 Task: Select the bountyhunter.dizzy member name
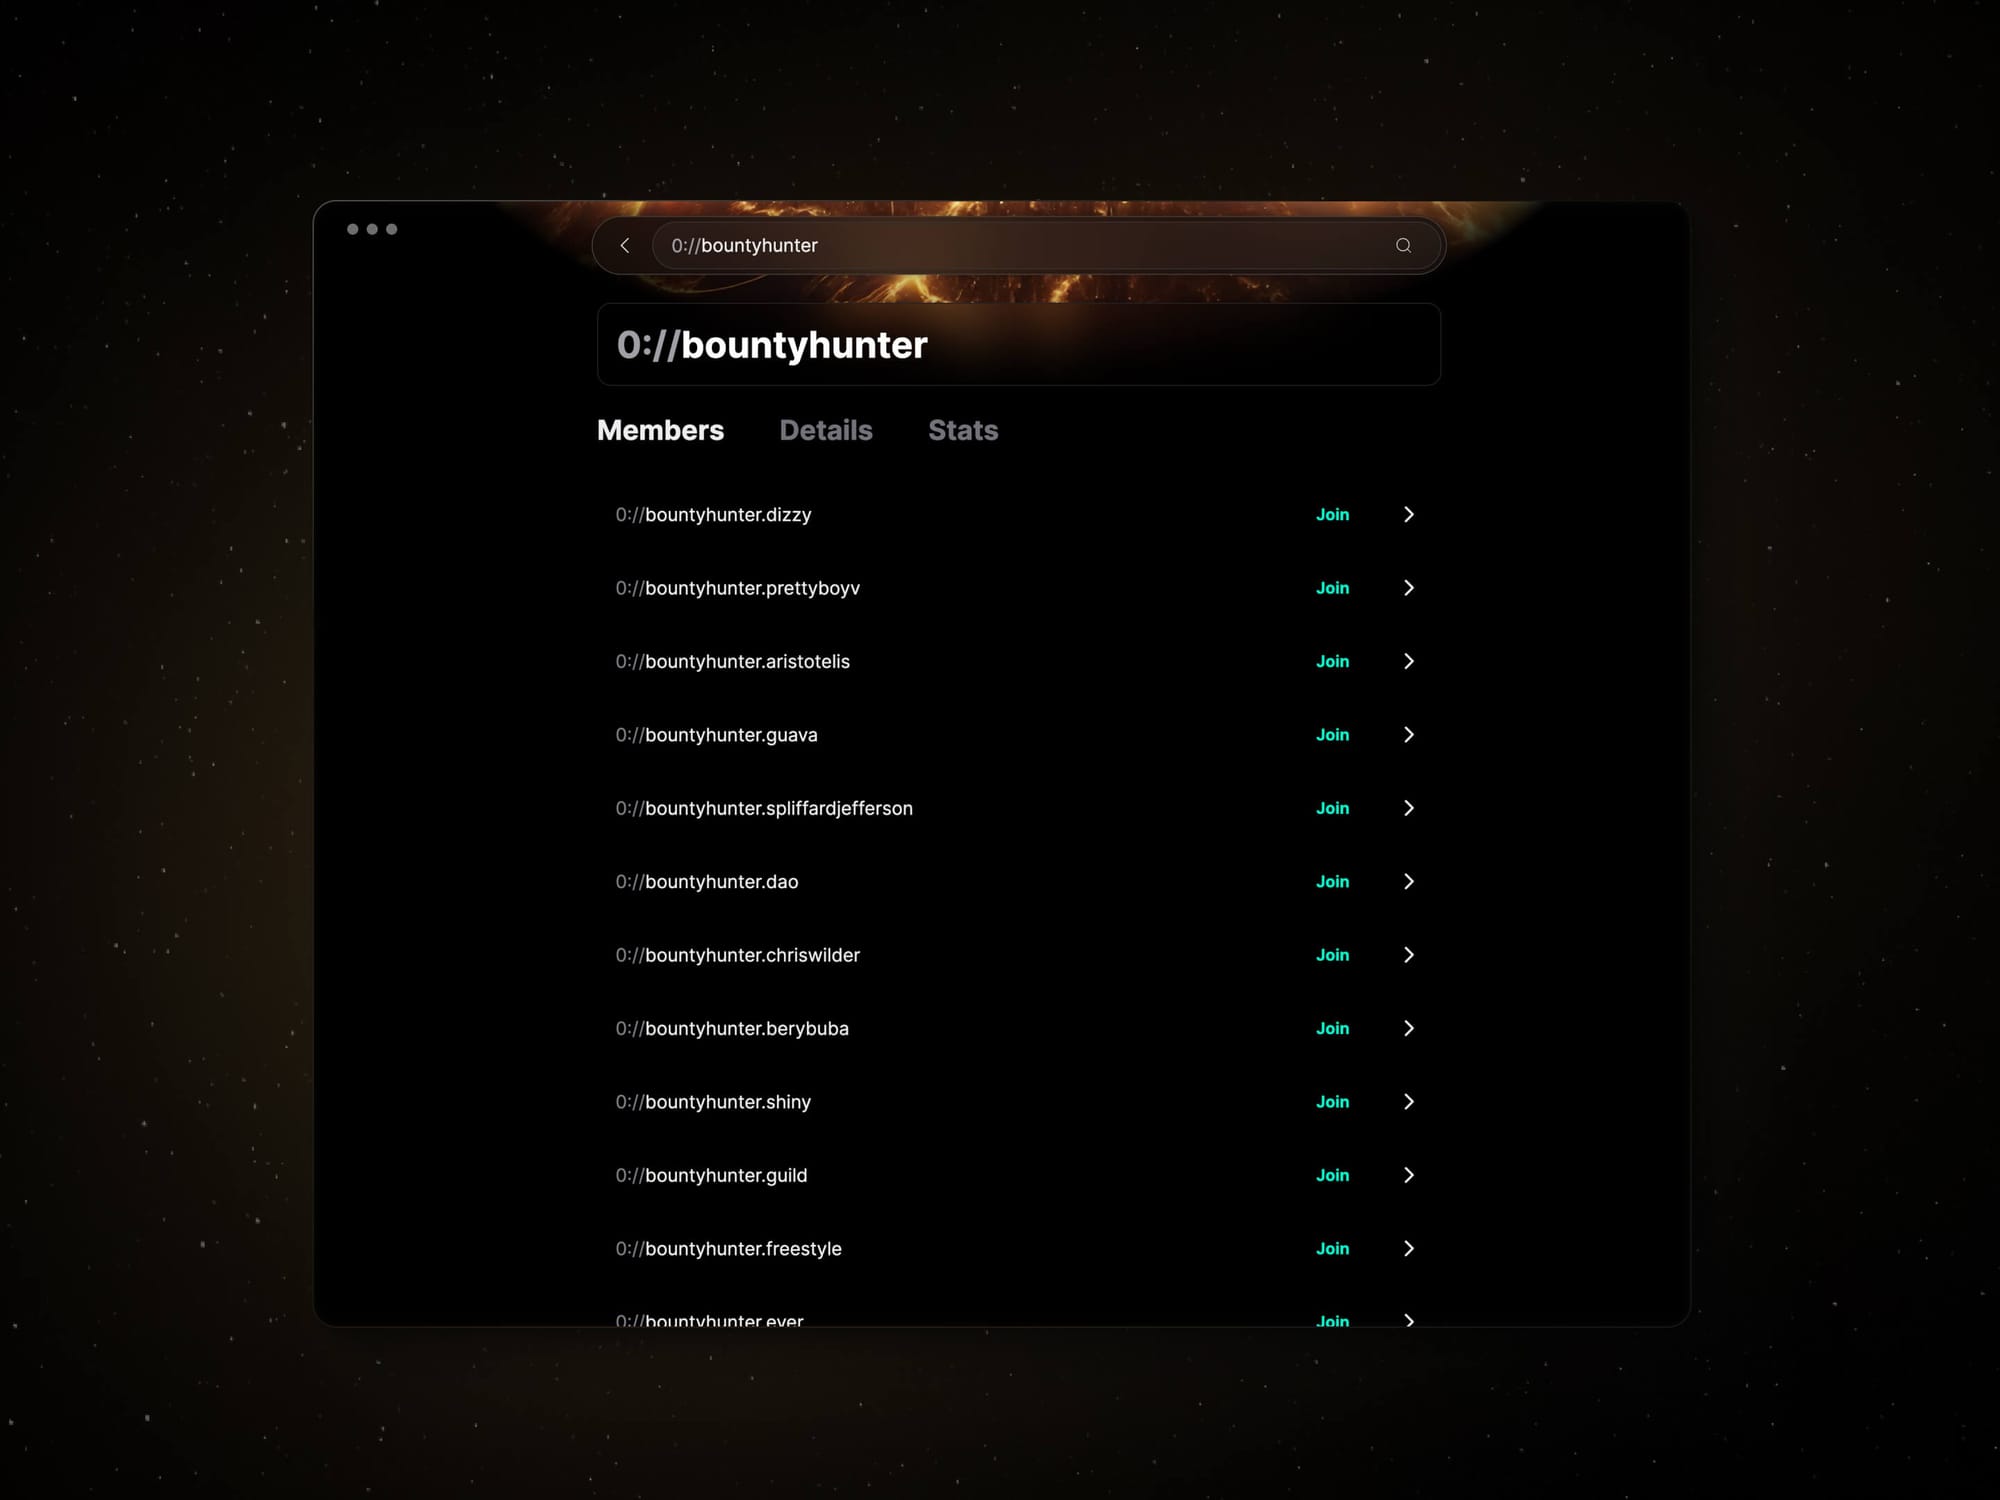(713, 515)
